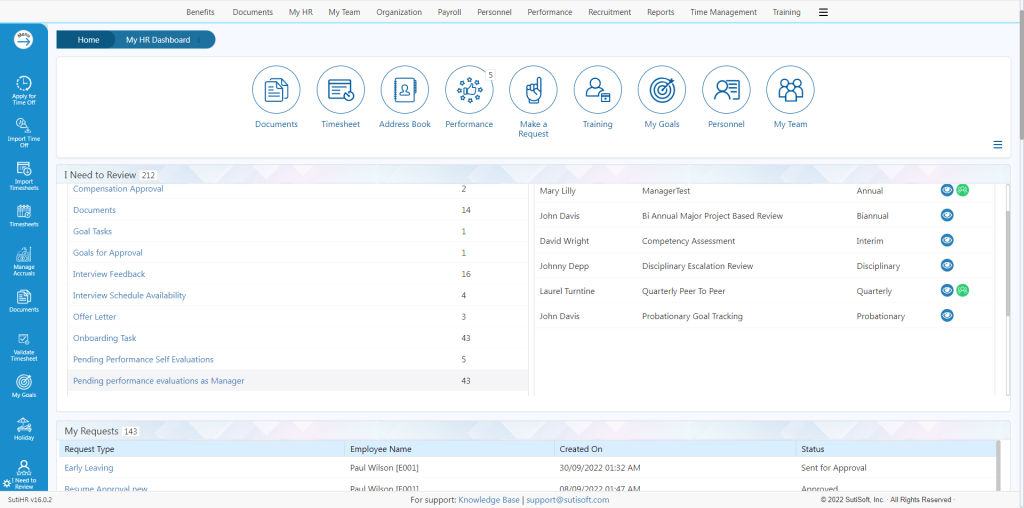This screenshot has height=508, width=1024.
Task: Open the My Goals target icon
Action: click(x=662, y=91)
